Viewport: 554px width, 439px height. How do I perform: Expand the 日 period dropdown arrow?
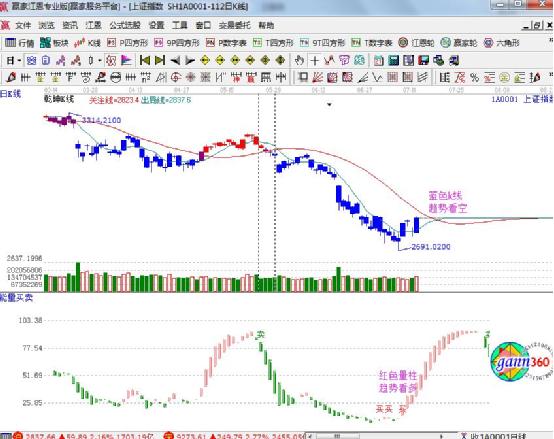click(x=19, y=61)
